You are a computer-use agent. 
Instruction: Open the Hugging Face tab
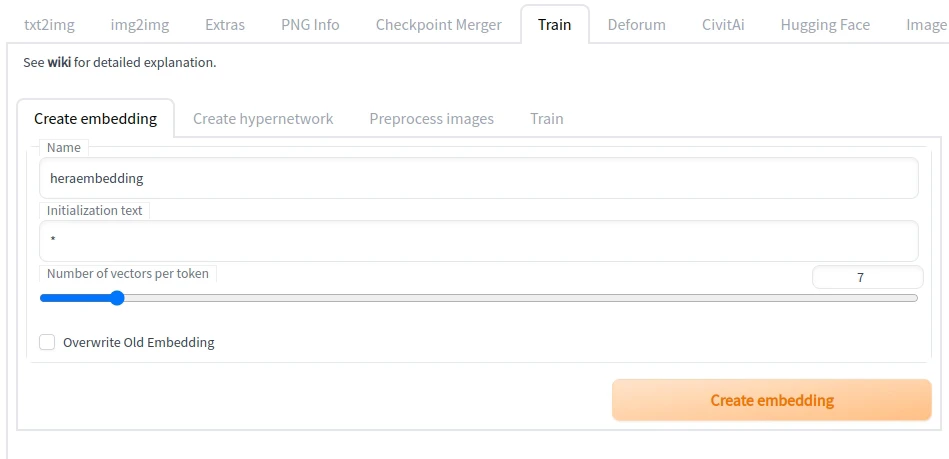pos(825,24)
